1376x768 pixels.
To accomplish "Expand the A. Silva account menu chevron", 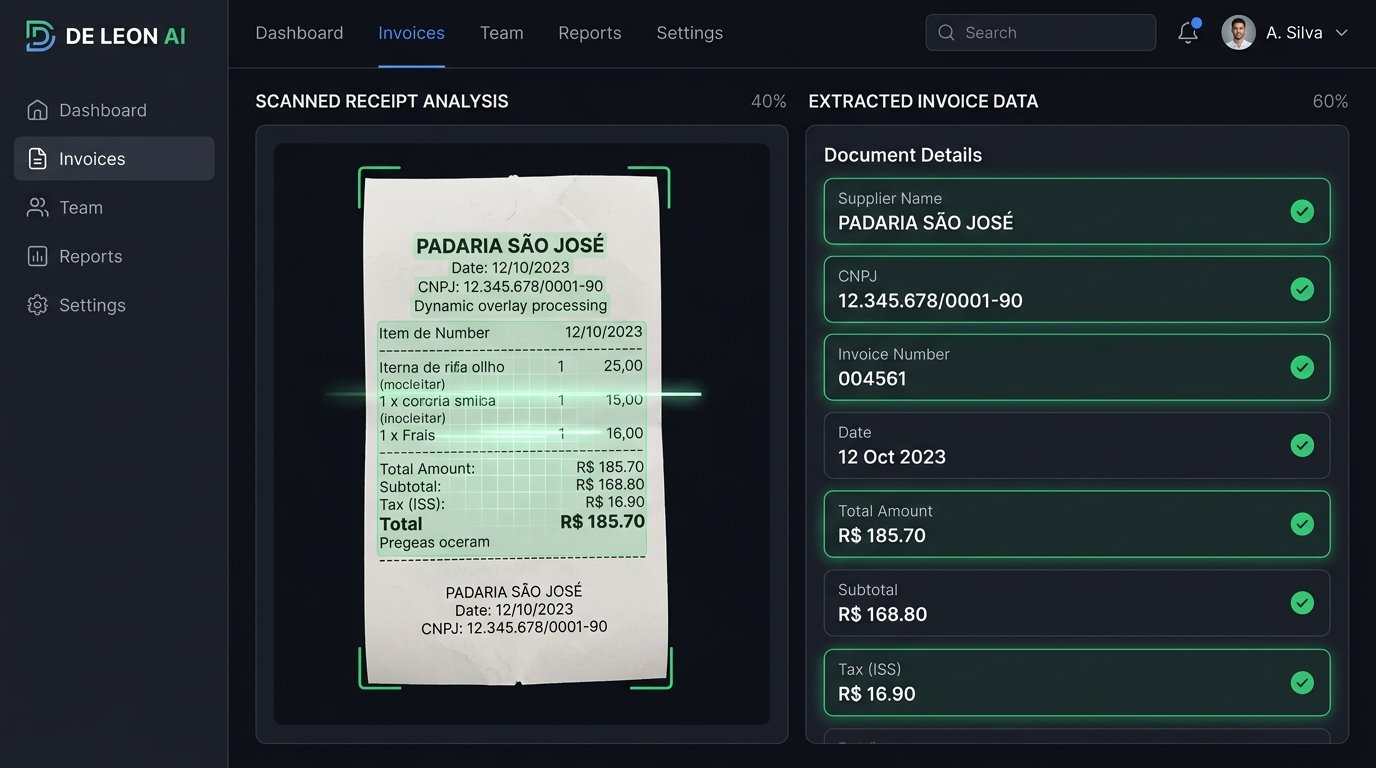I will coord(1342,33).
